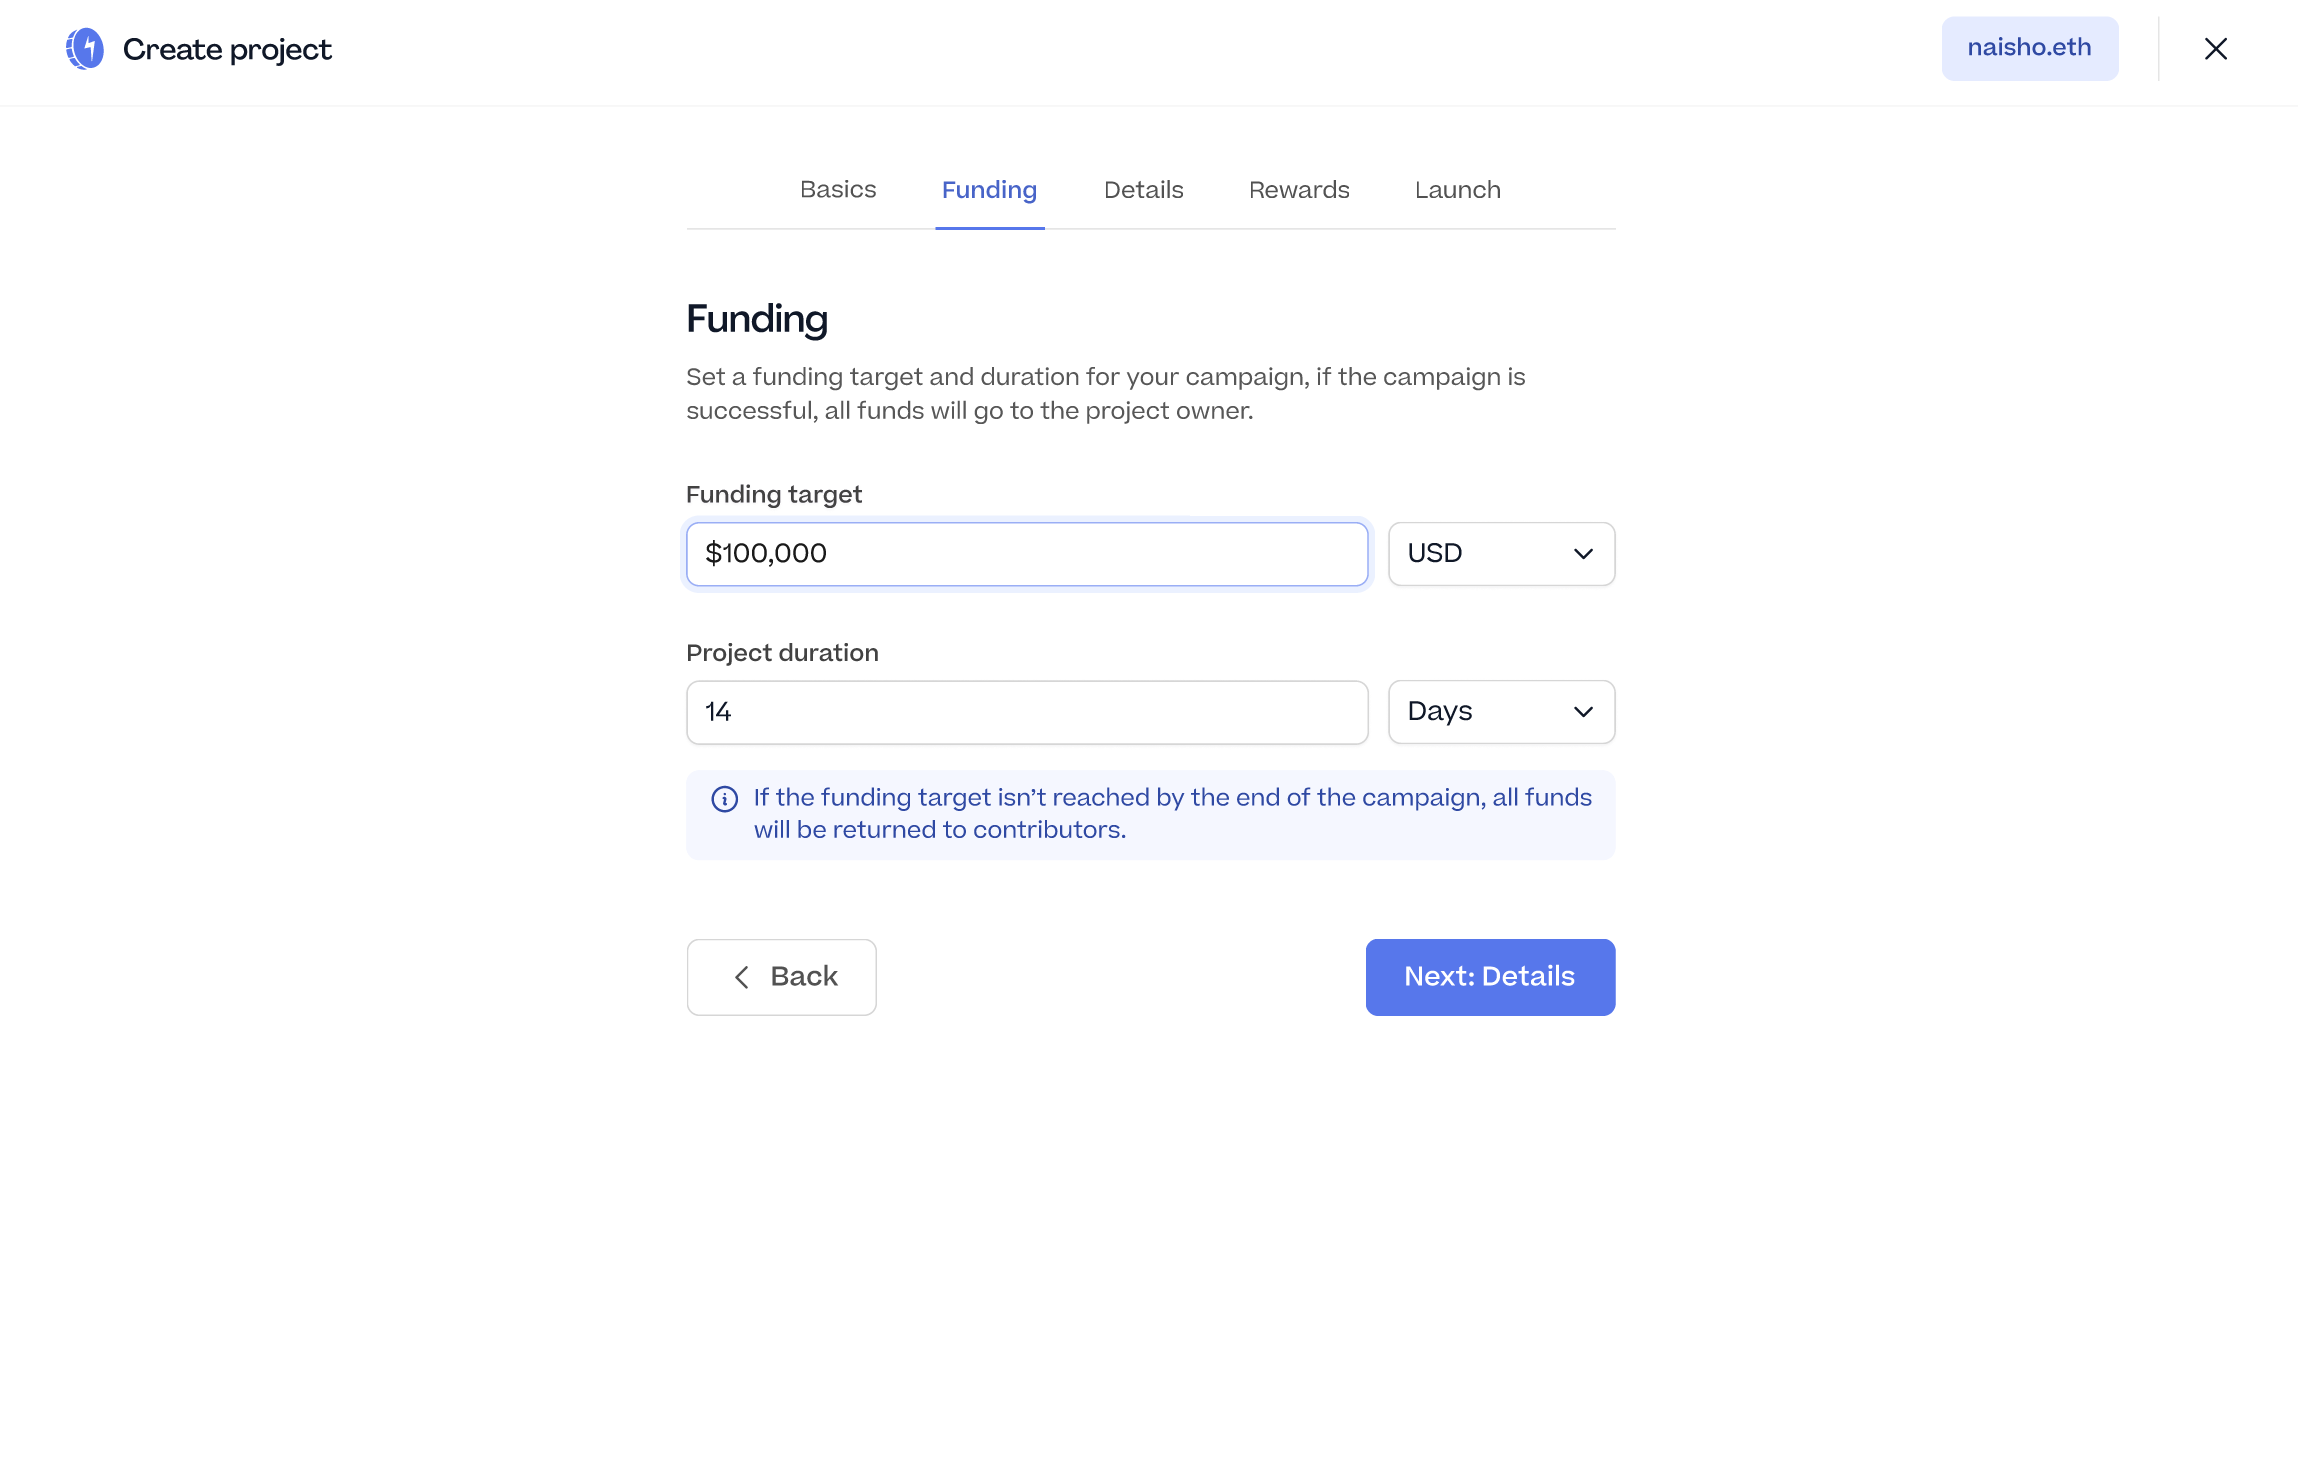Open the USD currency dropdown
Screen dimensions: 2298x1472
coord(1500,553)
